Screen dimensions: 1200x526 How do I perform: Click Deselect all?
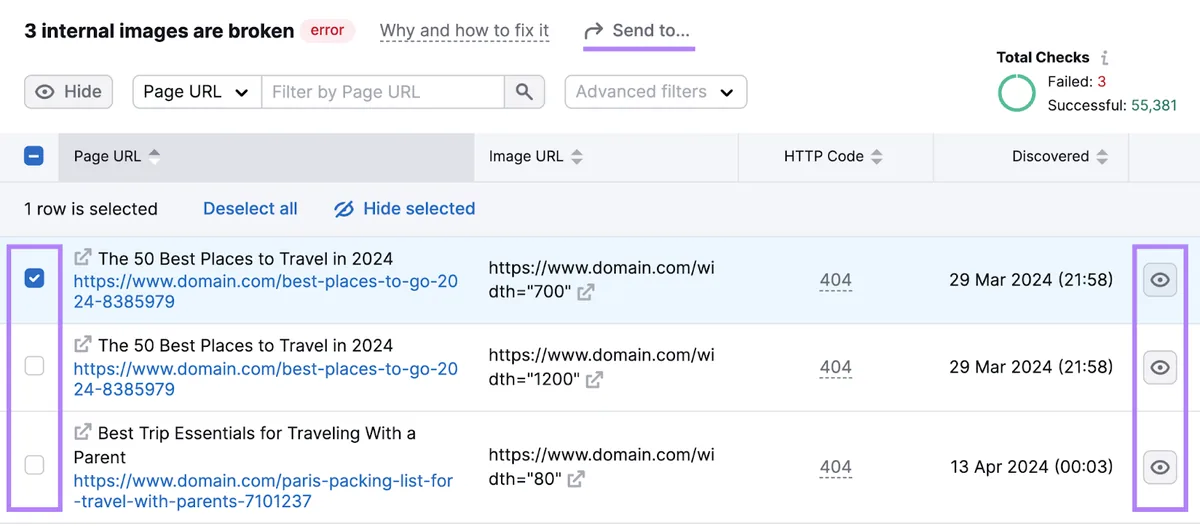click(250, 209)
